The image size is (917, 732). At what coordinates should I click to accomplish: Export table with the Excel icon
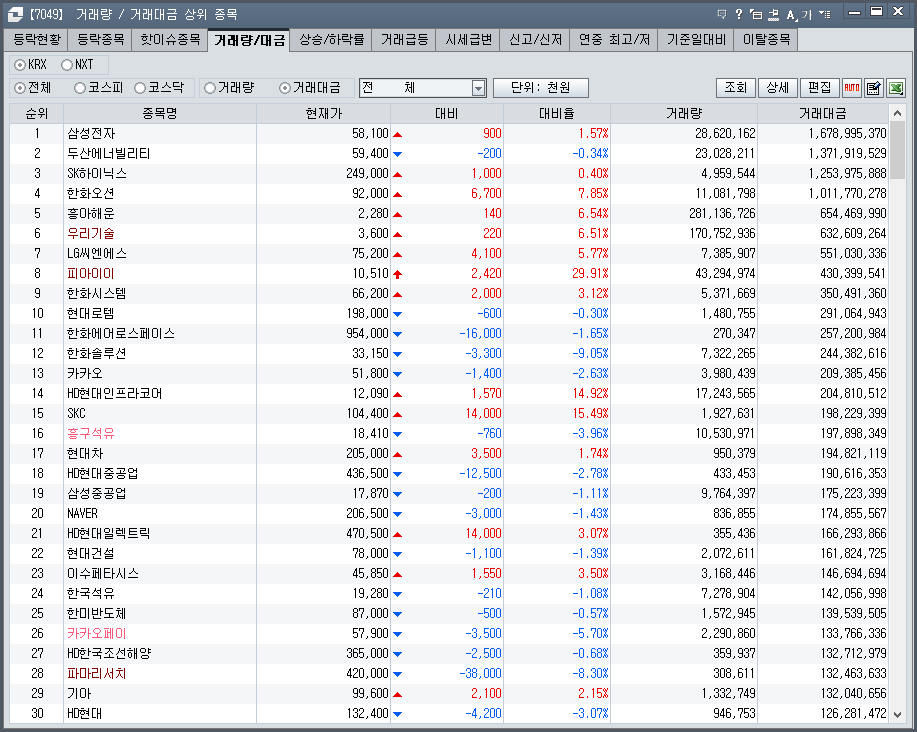coord(896,88)
